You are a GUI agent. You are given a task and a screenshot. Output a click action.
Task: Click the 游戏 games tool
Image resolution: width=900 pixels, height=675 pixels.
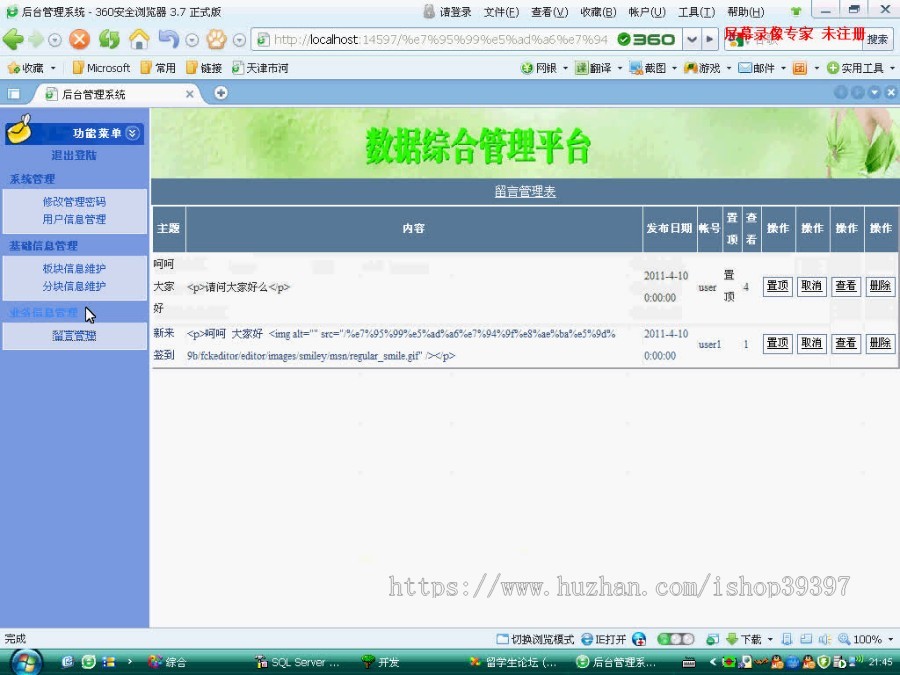(702, 68)
